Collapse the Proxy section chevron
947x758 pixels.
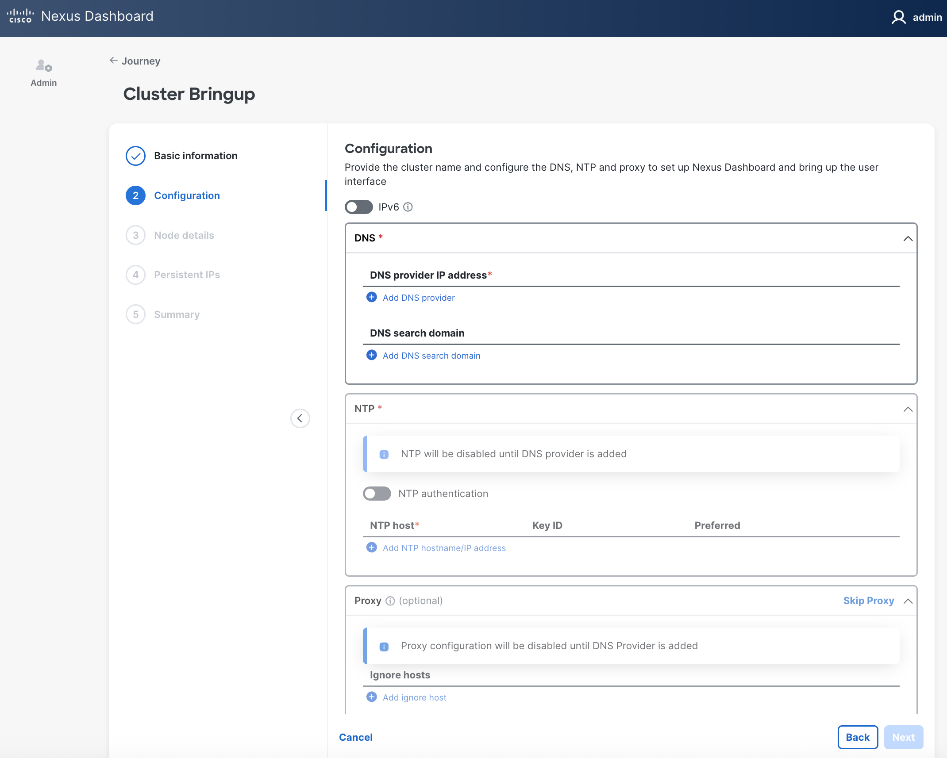tap(907, 601)
